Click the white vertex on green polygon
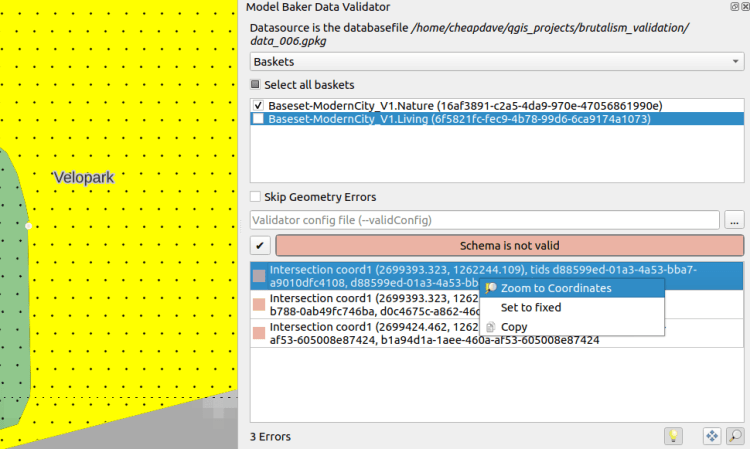 [29, 226]
